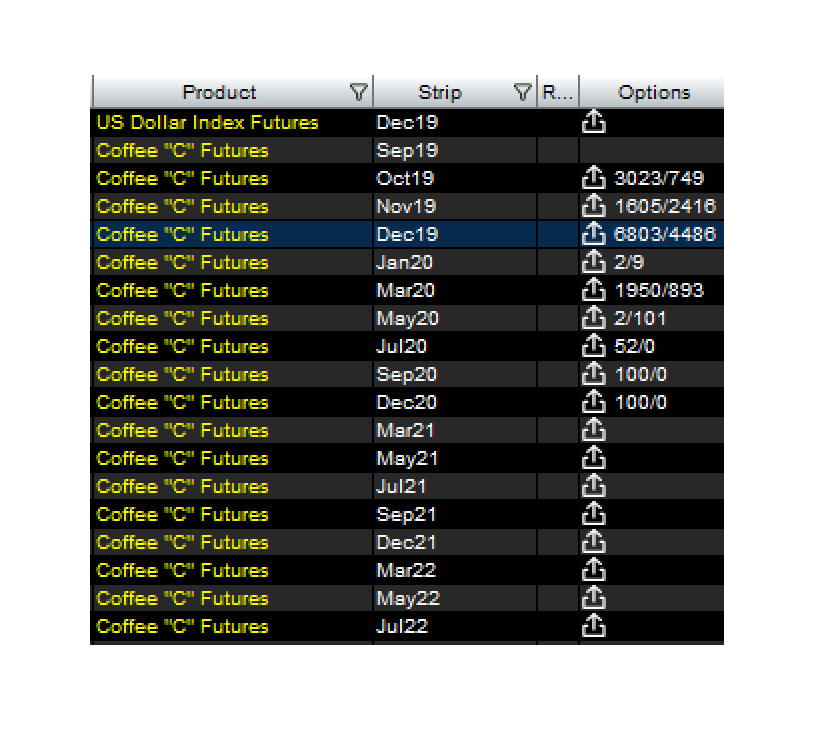This screenshot has width=818, height=730.
Task: Click the 2/9 options value
Action: (629, 262)
